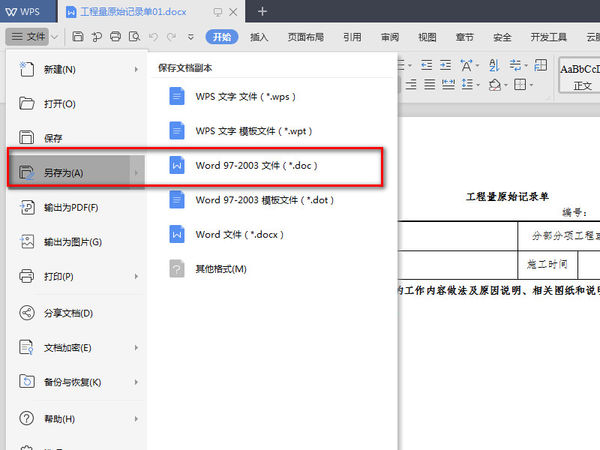The height and width of the screenshot is (450, 600).
Task: Save as Word 97-2003 文件 (*.doc)
Action: [x=272, y=165]
